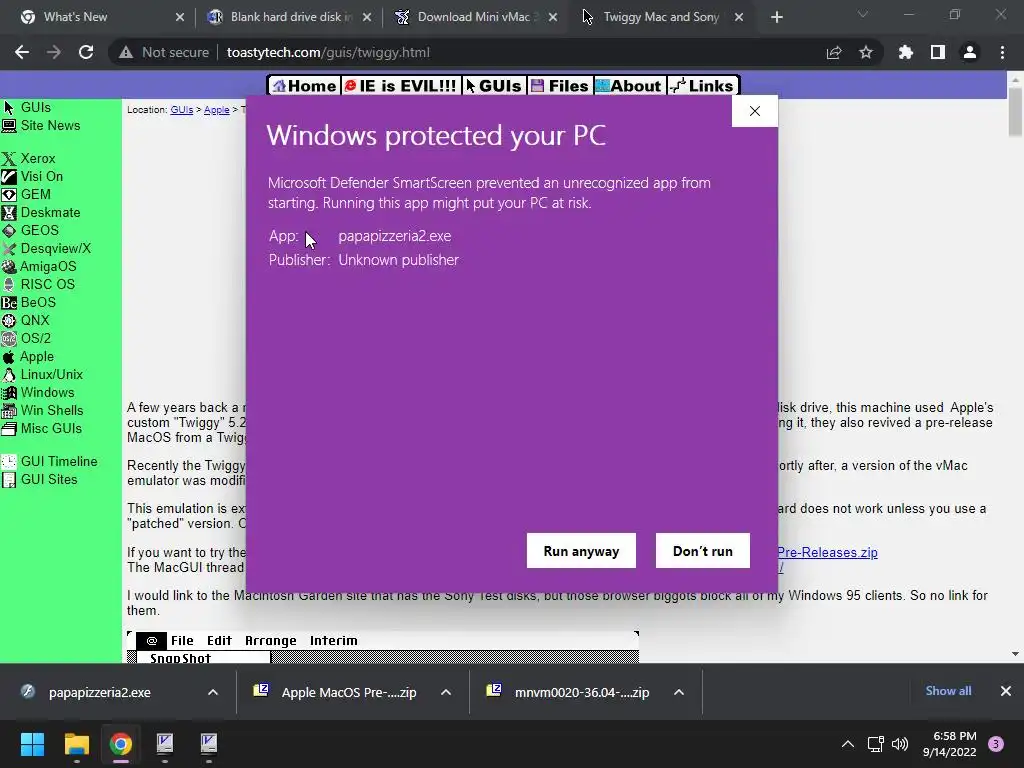Open IE is EVIL!!! nav item
This screenshot has width=1024, height=768.
(400, 86)
